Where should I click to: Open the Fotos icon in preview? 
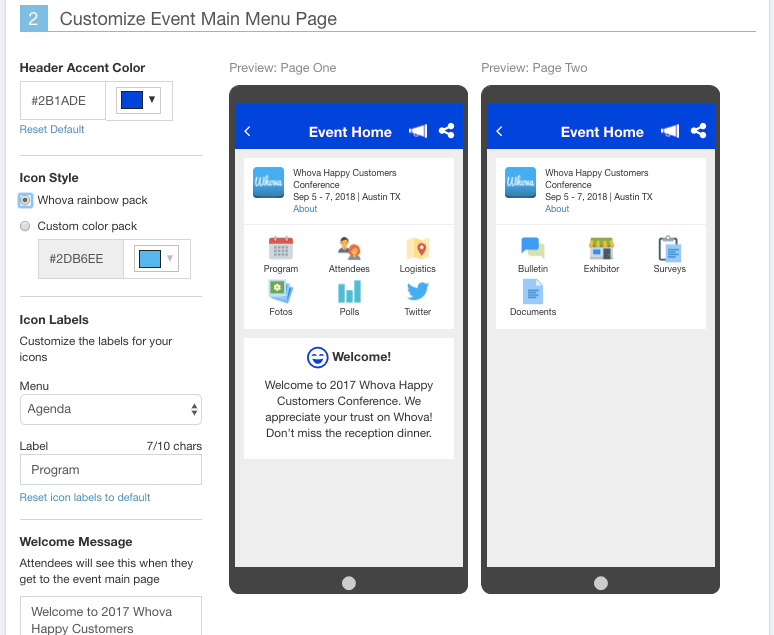pyautogui.click(x=281, y=292)
